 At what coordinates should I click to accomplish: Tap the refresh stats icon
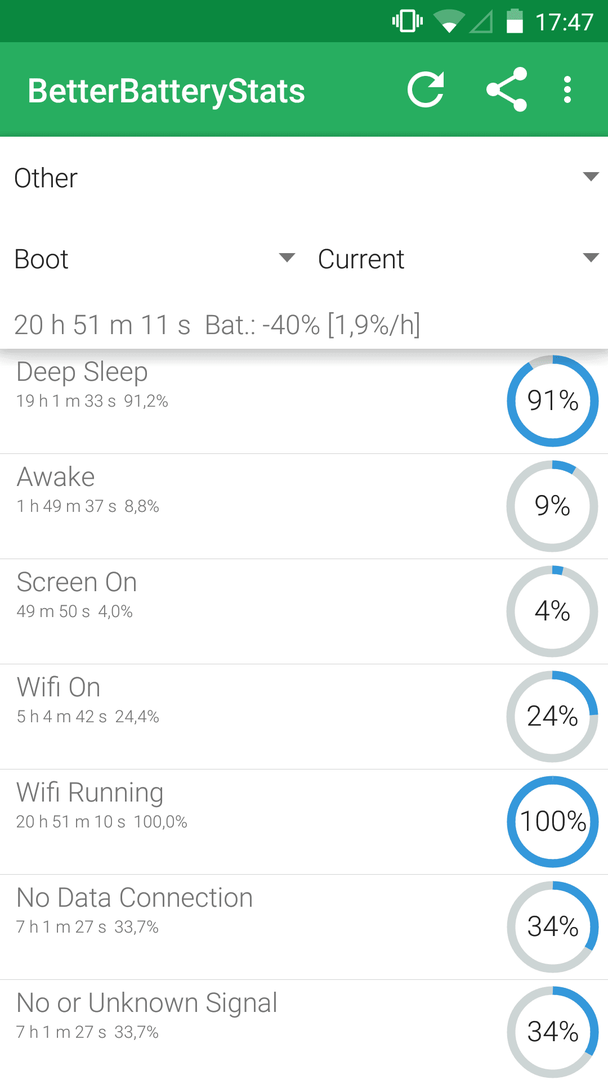(425, 90)
